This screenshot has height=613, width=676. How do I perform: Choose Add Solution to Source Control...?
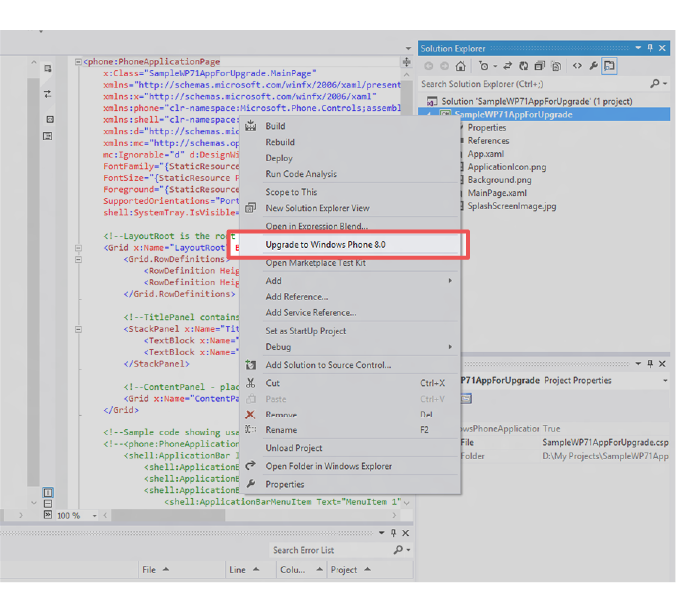click(349, 365)
